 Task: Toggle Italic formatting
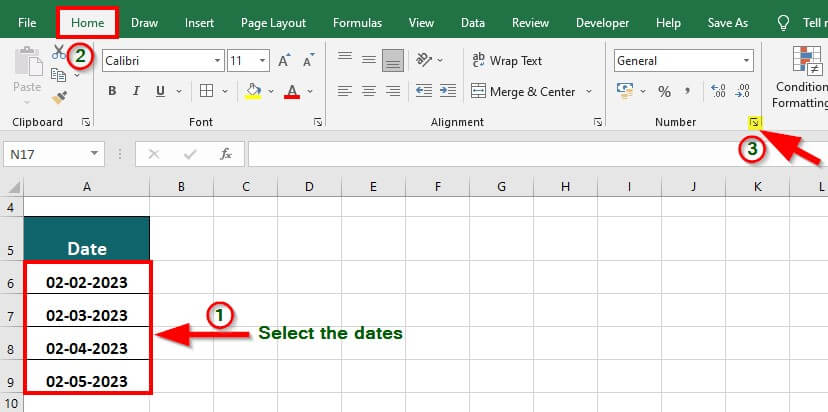click(136, 91)
